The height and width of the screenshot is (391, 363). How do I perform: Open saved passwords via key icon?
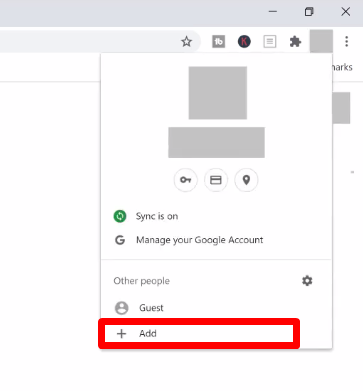click(186, 180)
